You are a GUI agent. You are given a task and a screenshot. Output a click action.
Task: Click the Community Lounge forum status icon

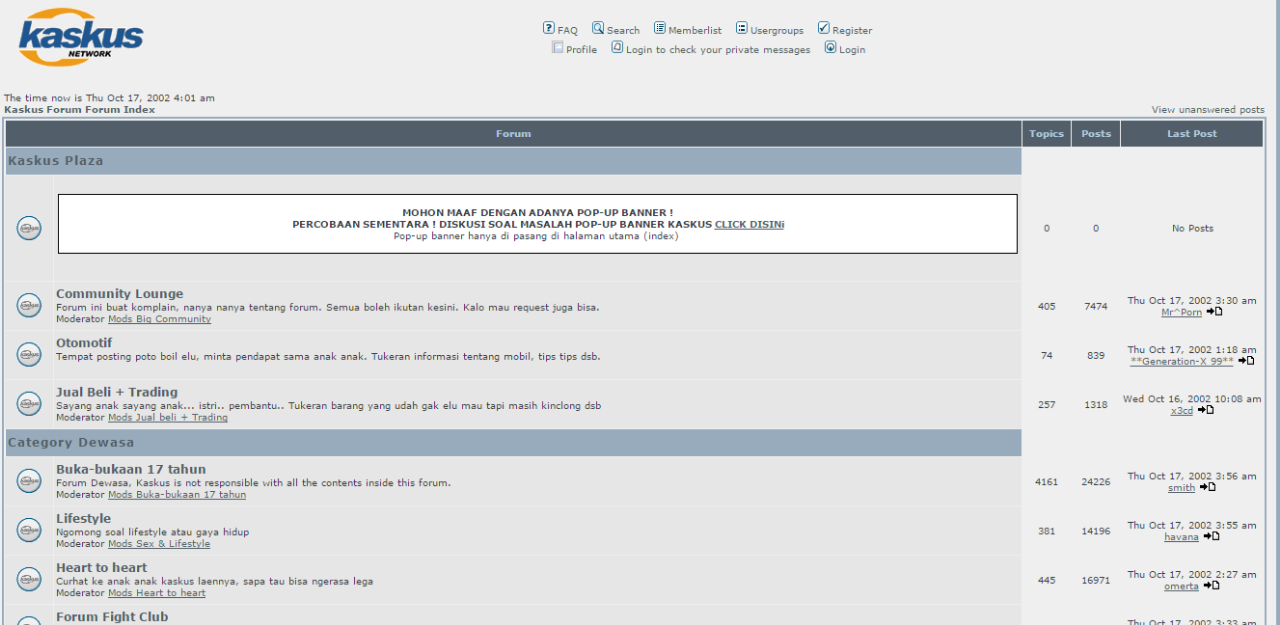pos(29,306)
